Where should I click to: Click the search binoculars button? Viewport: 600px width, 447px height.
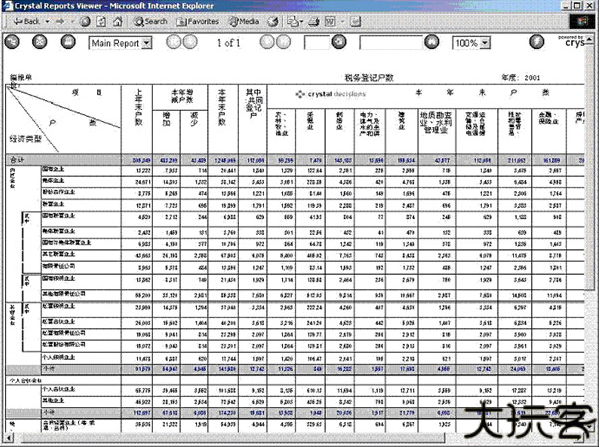(432, 42)
